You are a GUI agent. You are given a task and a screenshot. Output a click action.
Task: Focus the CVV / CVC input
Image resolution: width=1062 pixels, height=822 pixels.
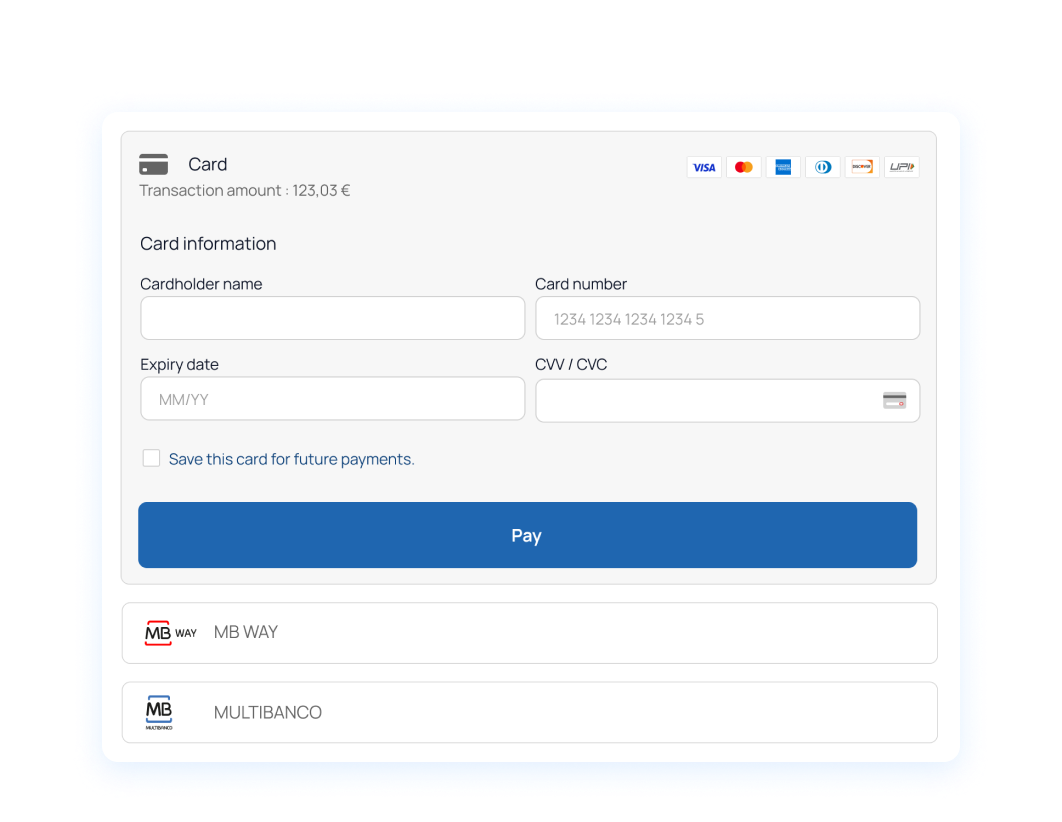705,401
